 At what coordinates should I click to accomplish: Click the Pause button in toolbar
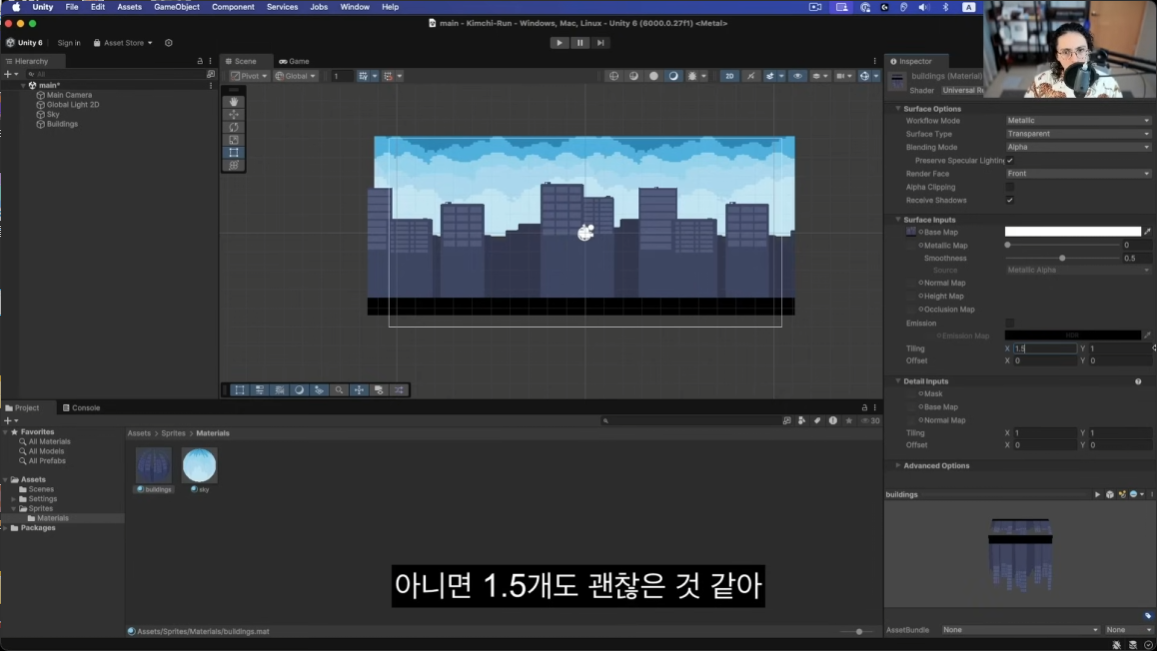tap(580, 43)
